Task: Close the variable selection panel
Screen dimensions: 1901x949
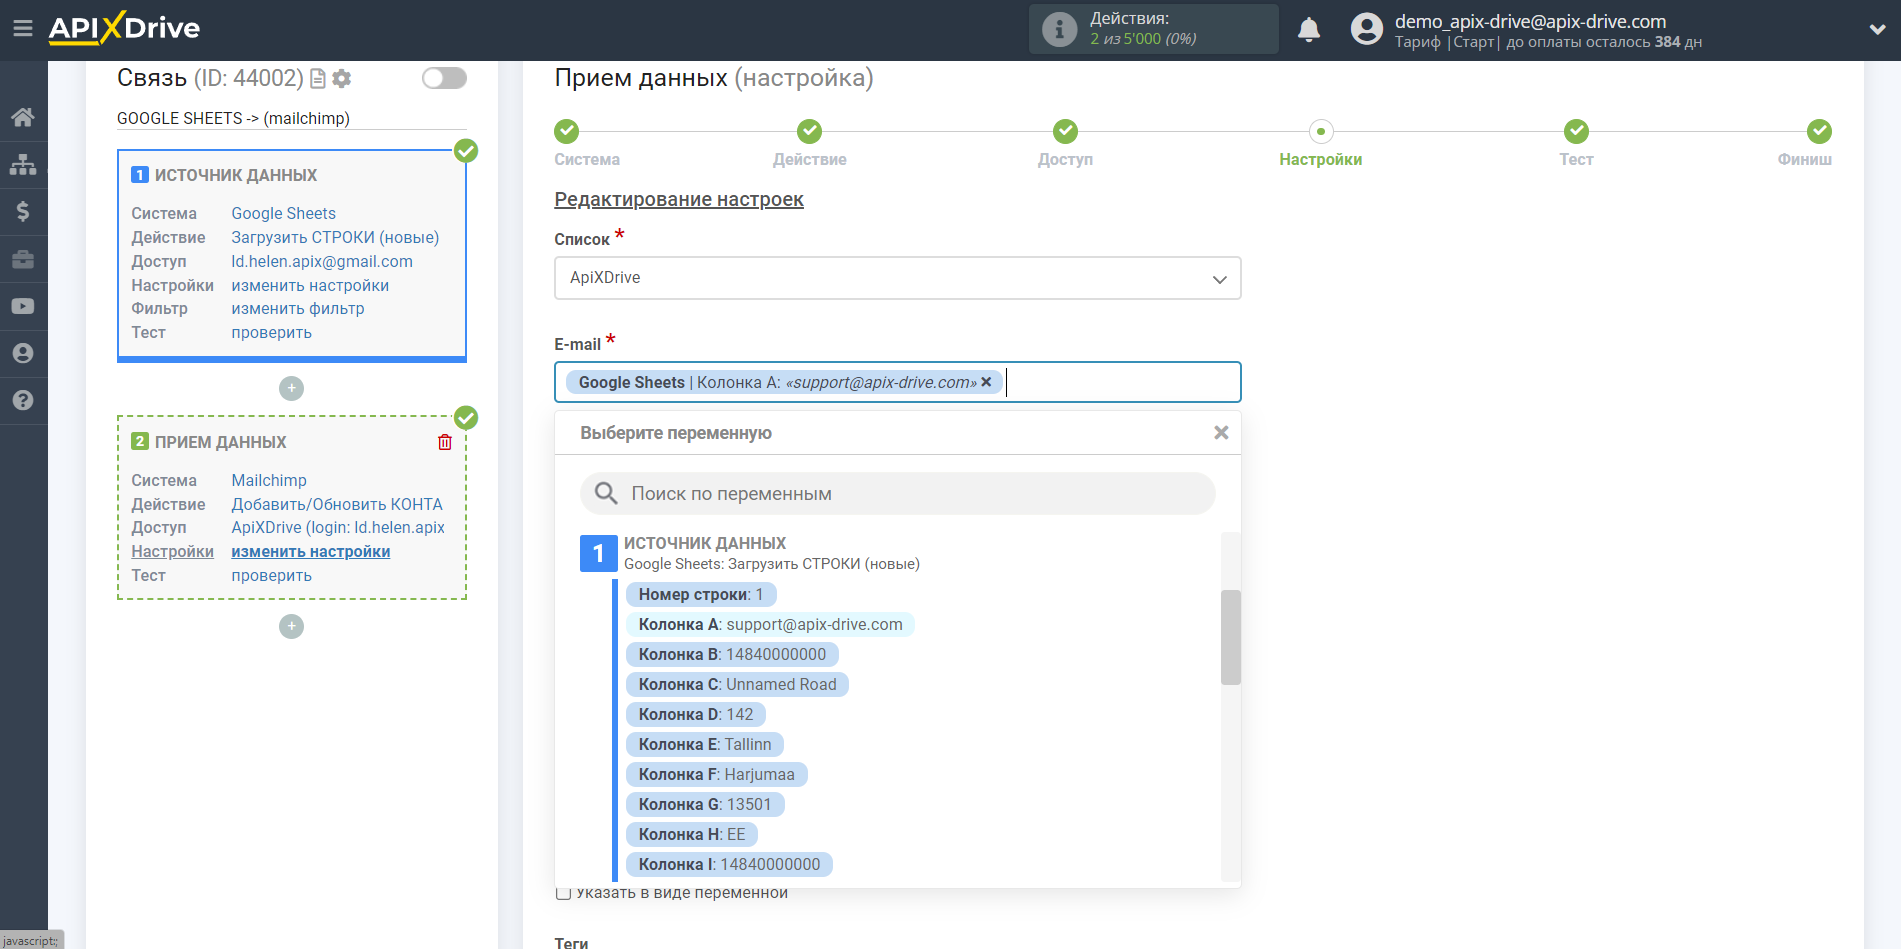Action: pos(1221,432)
